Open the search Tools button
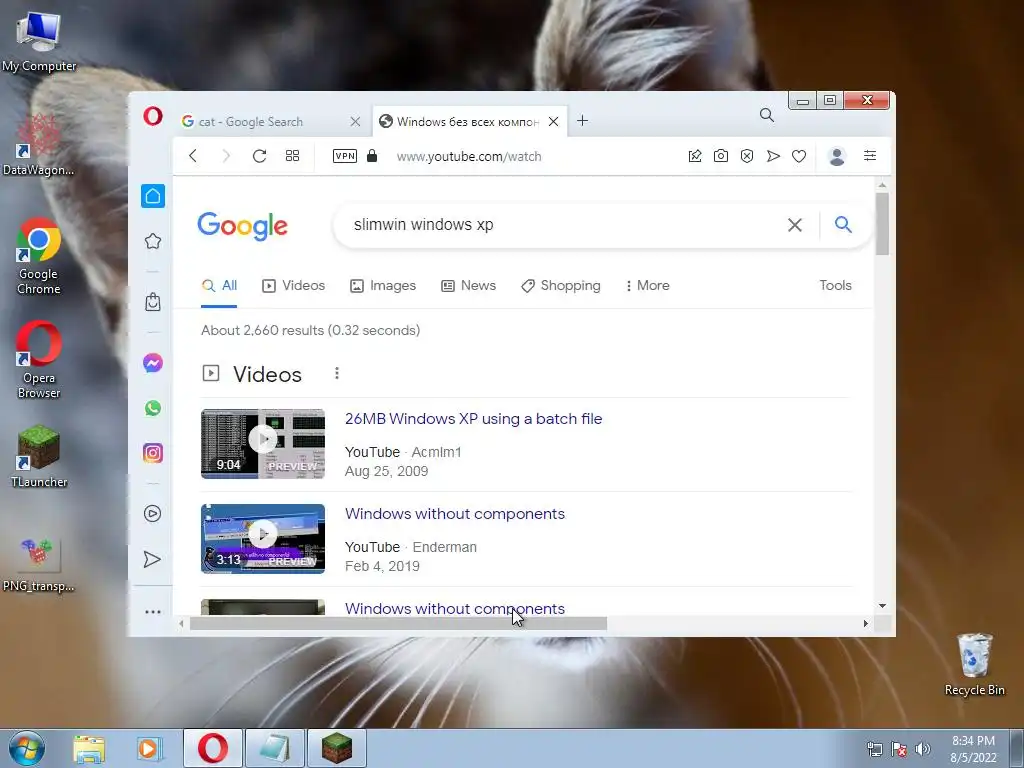1024x768 pixels. pyautogui.click(x=835, y=285)
